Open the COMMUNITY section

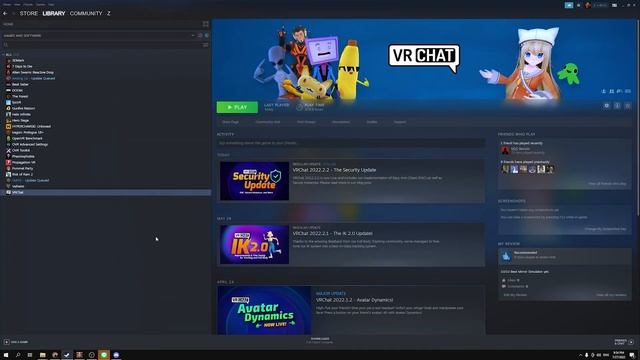point(86,13)
